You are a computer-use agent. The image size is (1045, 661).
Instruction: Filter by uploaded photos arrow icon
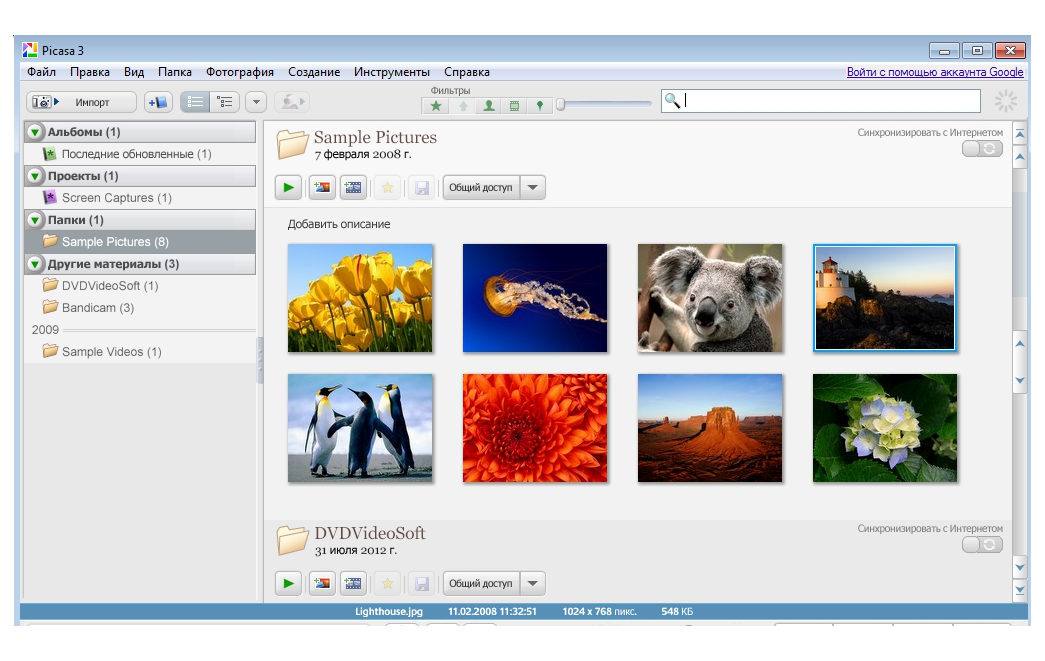point(463,105)
